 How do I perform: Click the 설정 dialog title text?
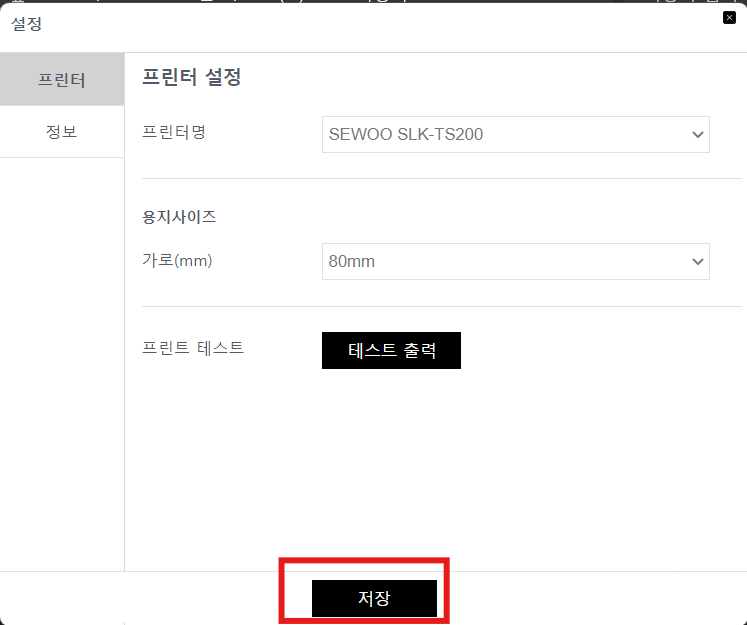pyautogui.click(x=27, y=23)
